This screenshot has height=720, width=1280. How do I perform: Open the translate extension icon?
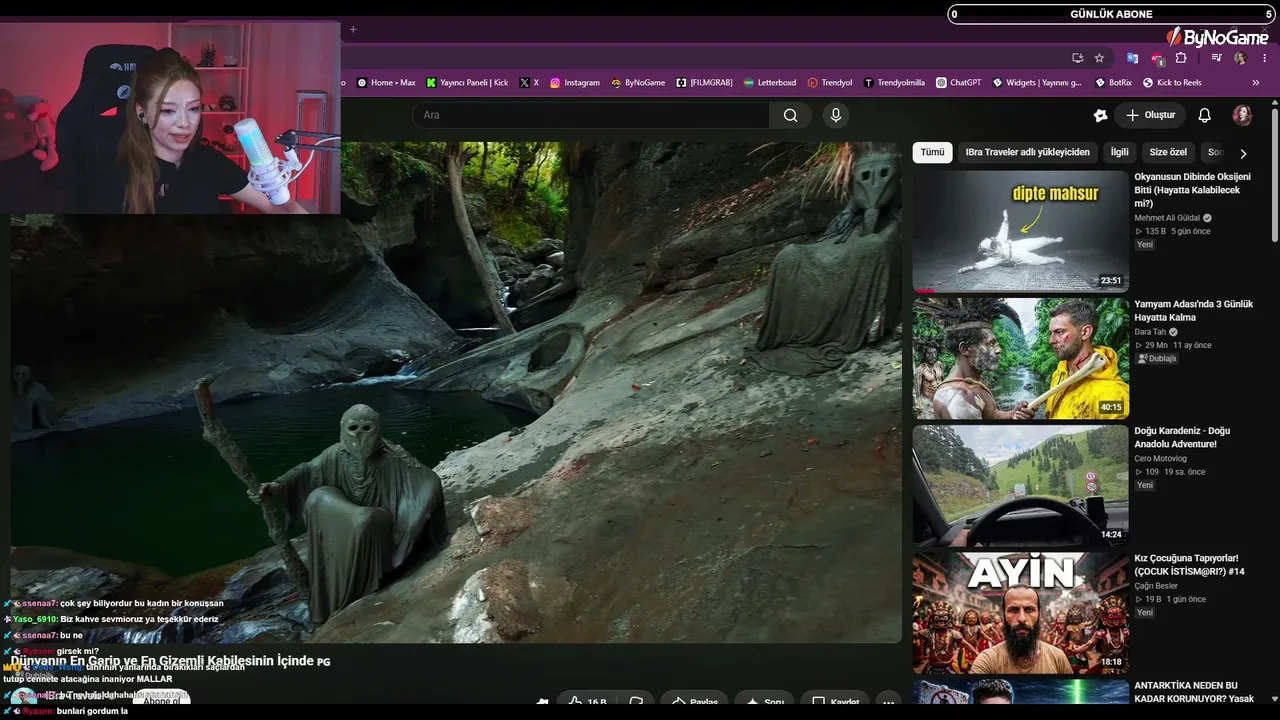(x=1132, y=58)
